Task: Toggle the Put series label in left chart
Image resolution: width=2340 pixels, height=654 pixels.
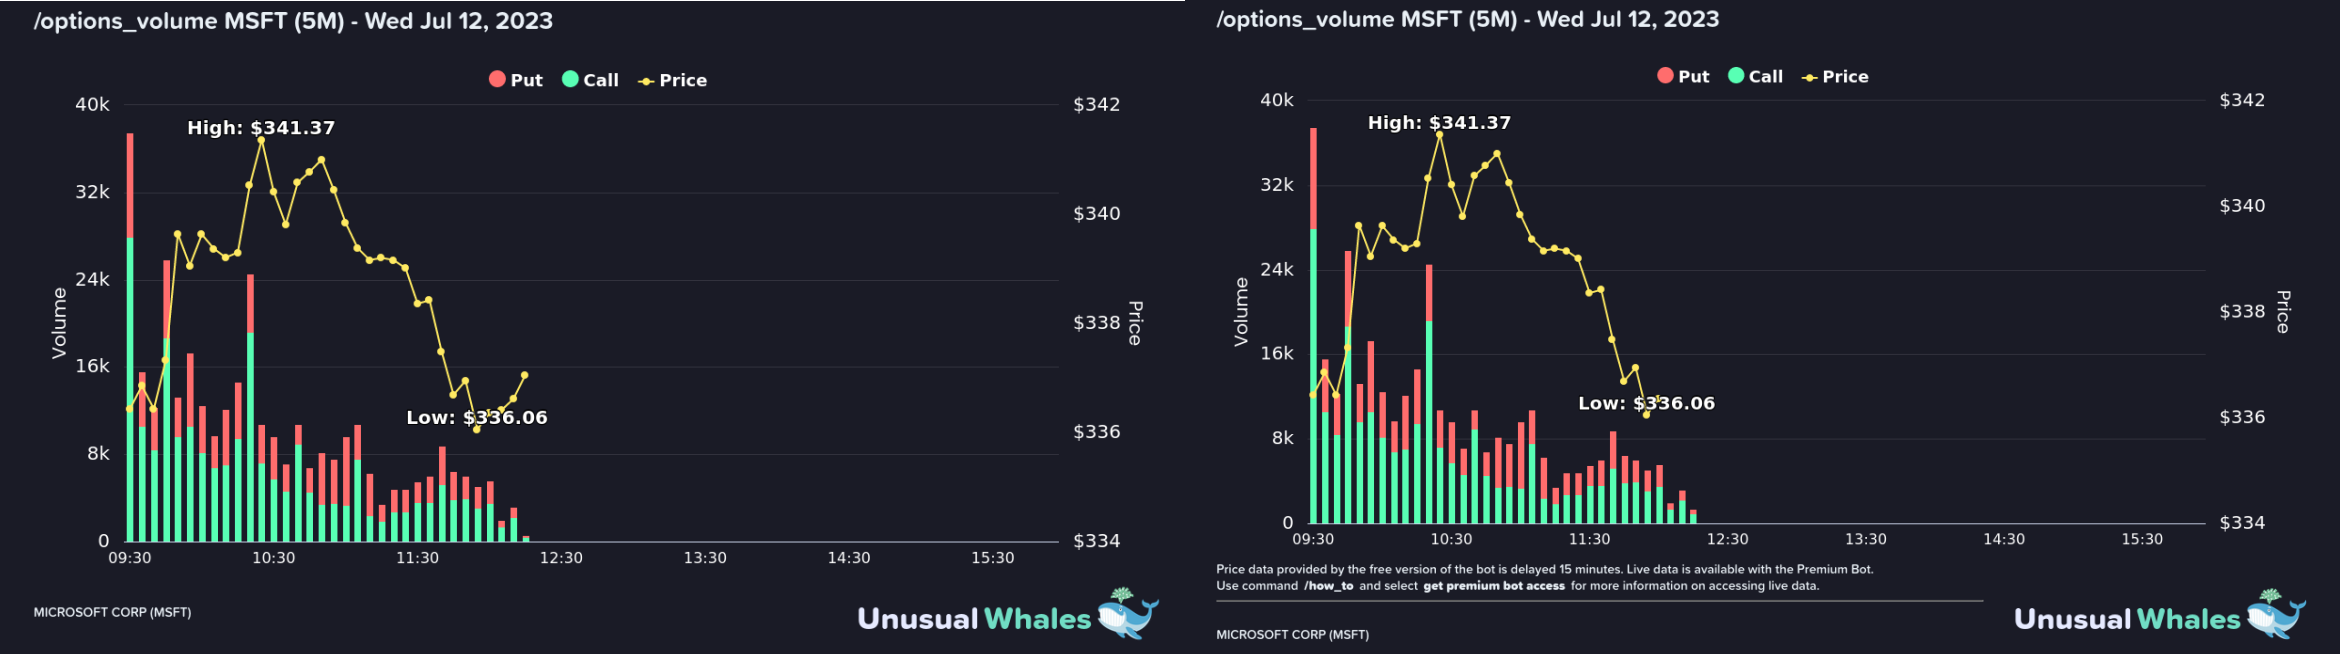Action: coord(526,80)
